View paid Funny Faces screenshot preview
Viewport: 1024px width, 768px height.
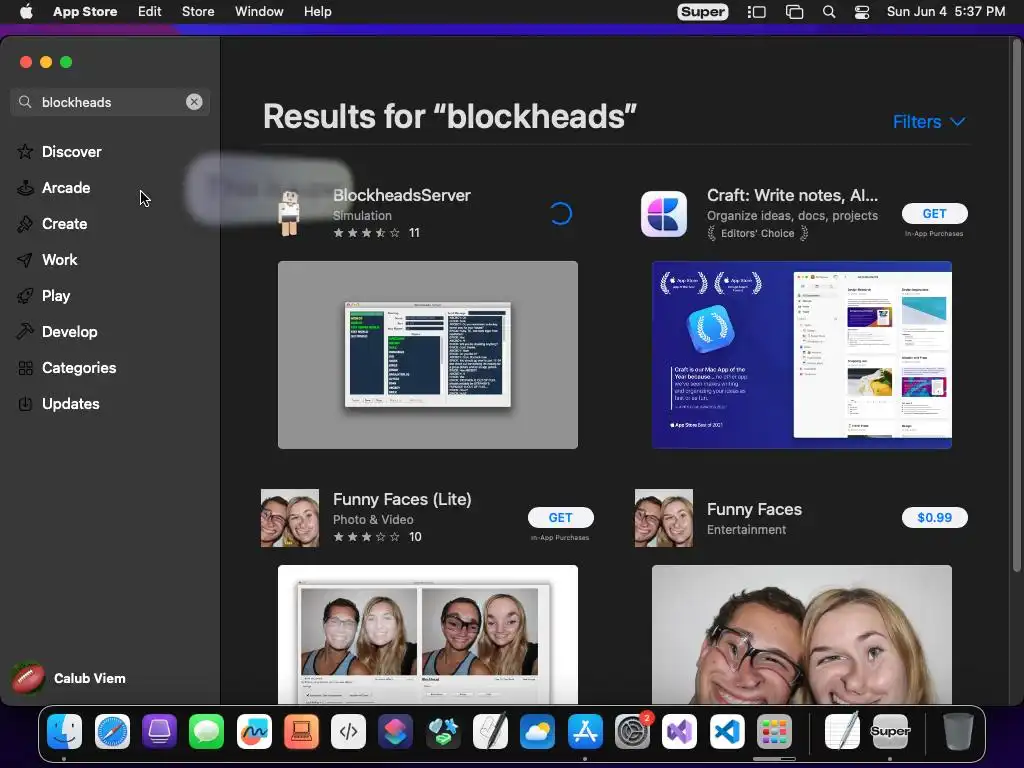(x=801, y=634)
